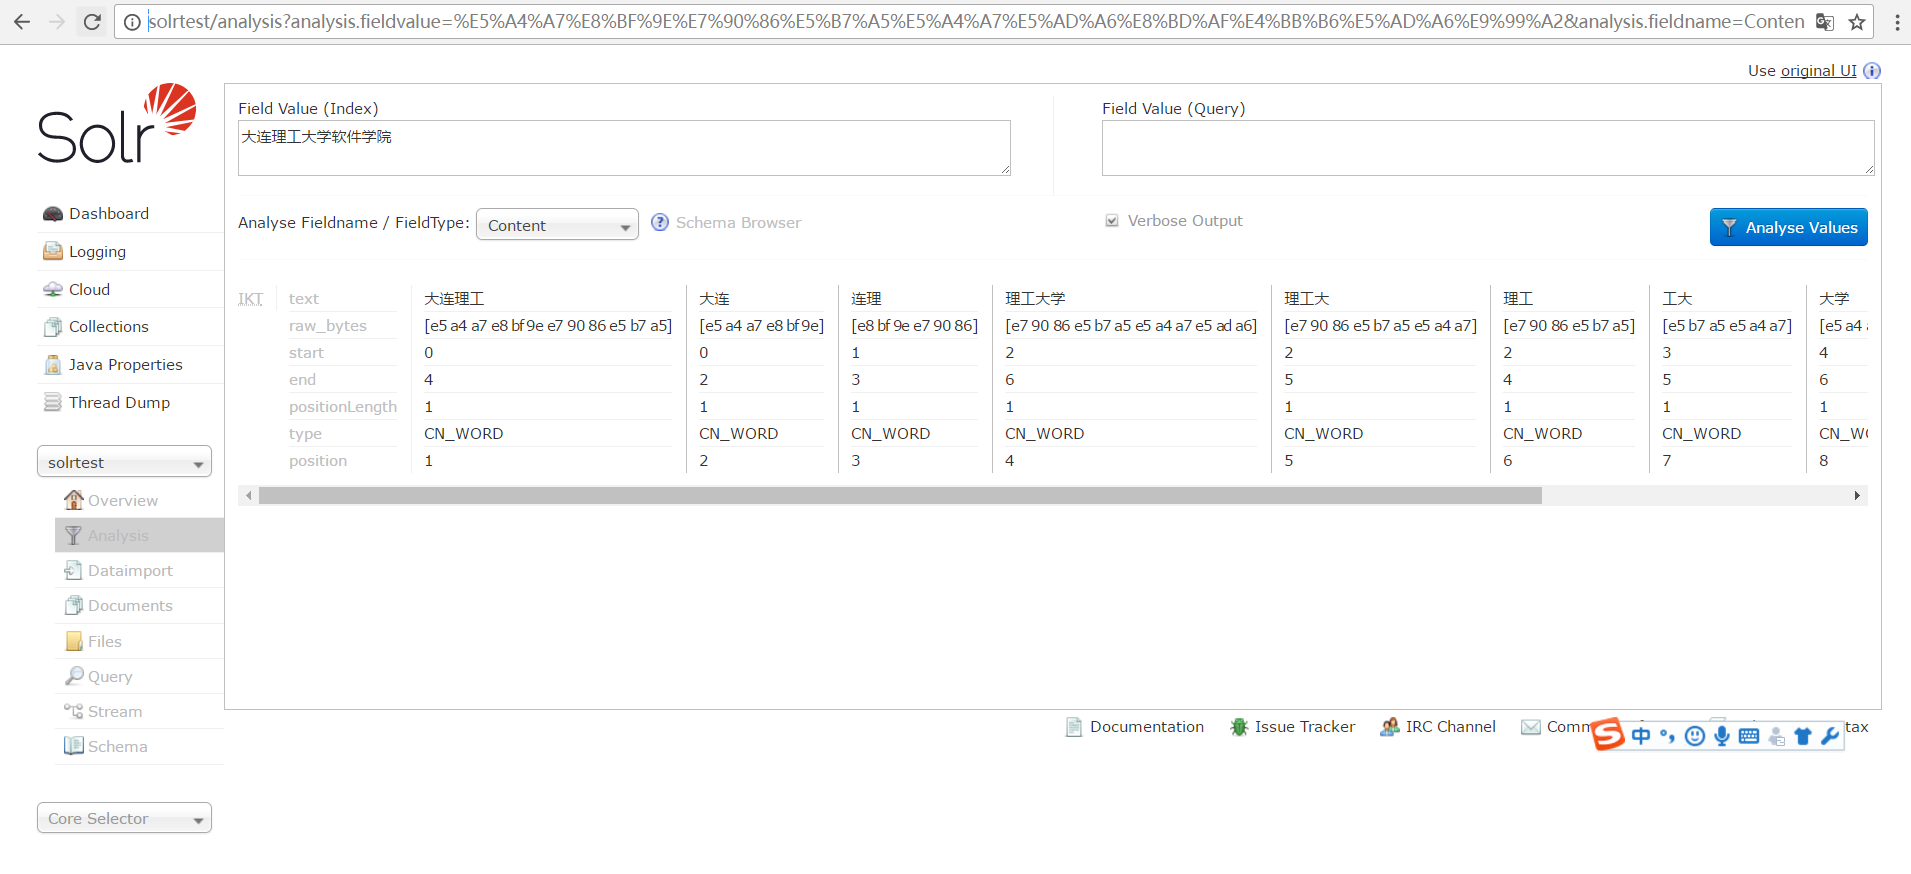The height and width of the screenshot is (874, 1911).
Task: Open the Thread Dump icon
Action: (53, 402)
